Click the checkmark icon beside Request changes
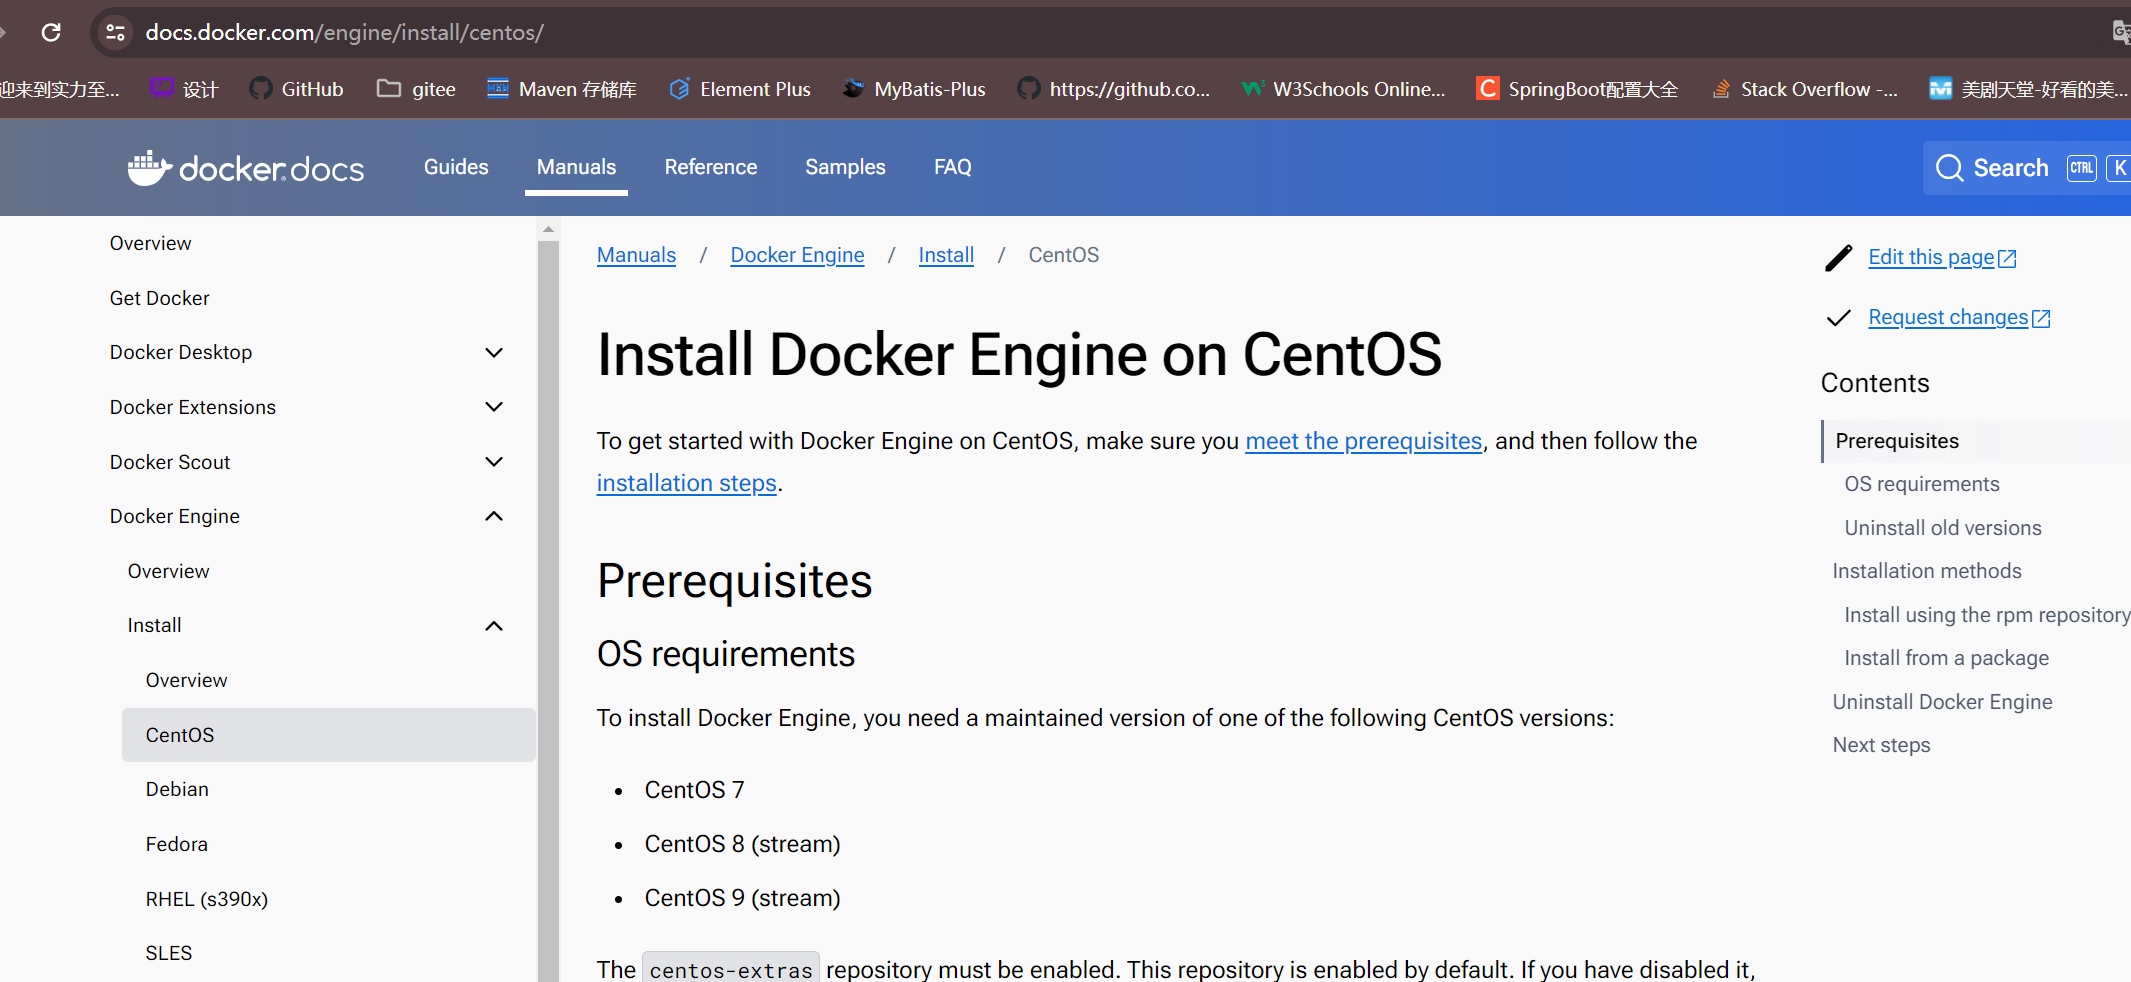2131x982 pixels. 1839,318
